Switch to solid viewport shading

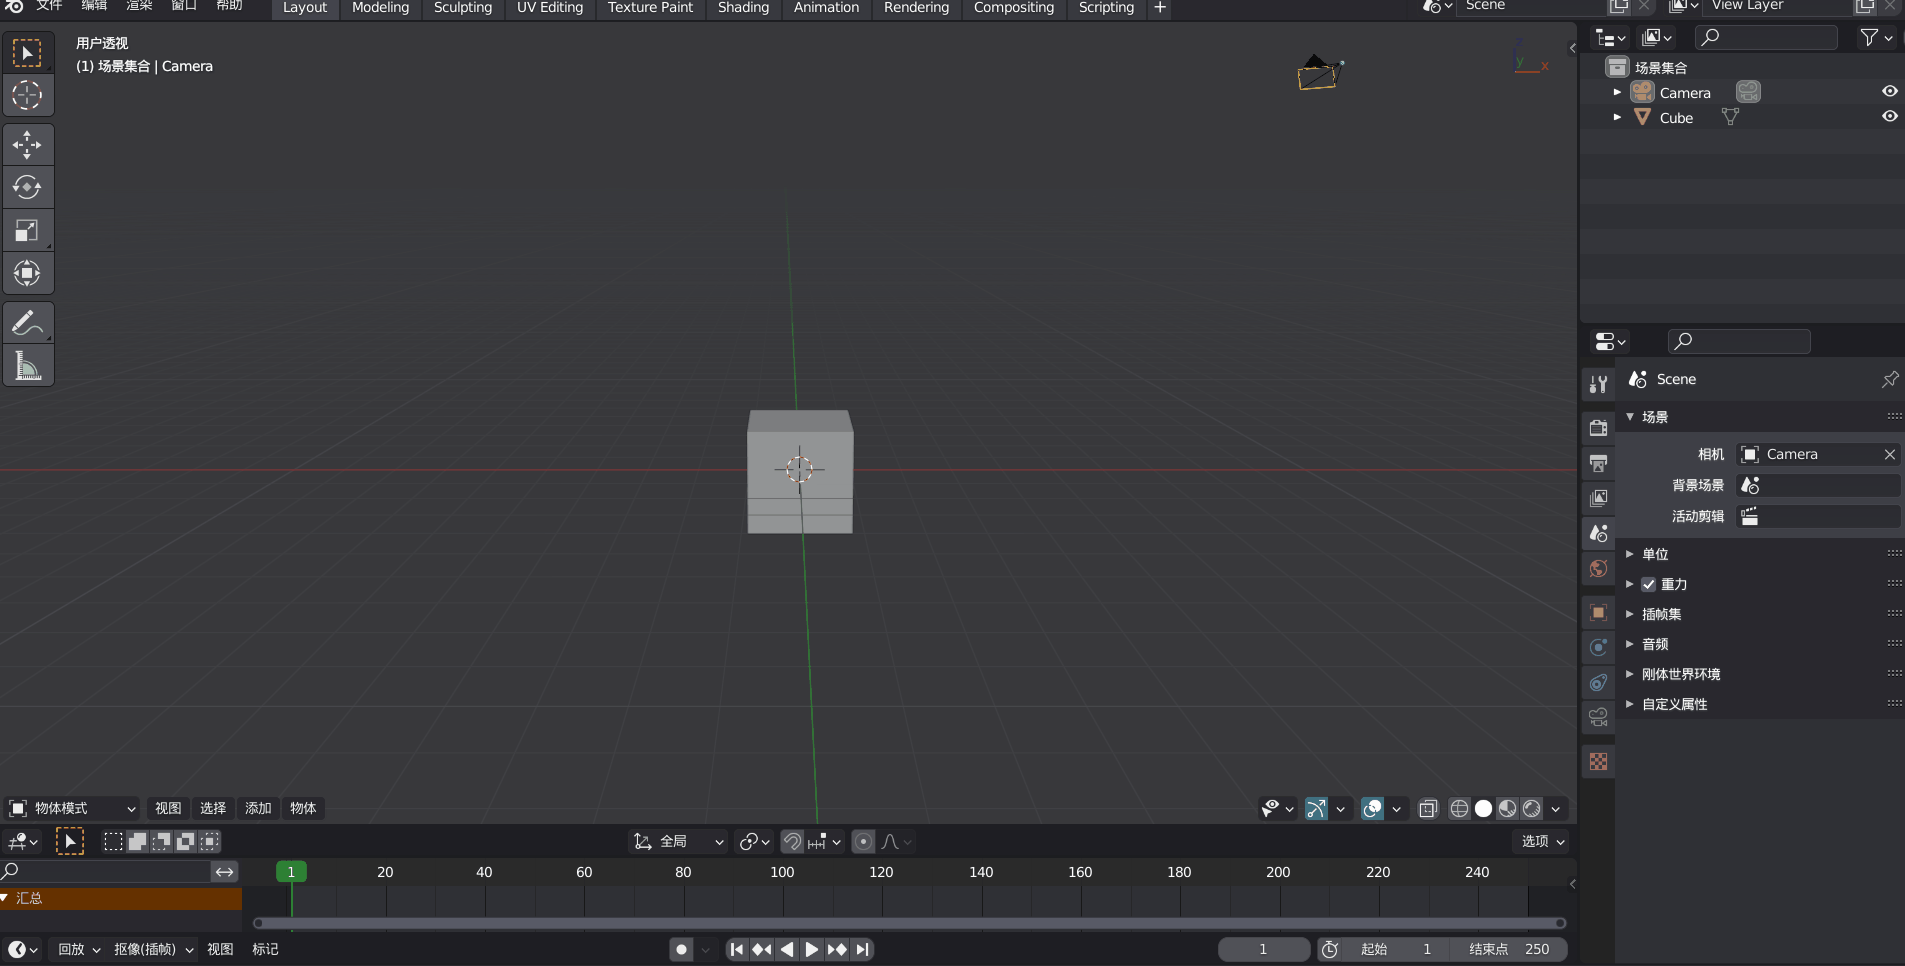click(x=1483, y=808)
